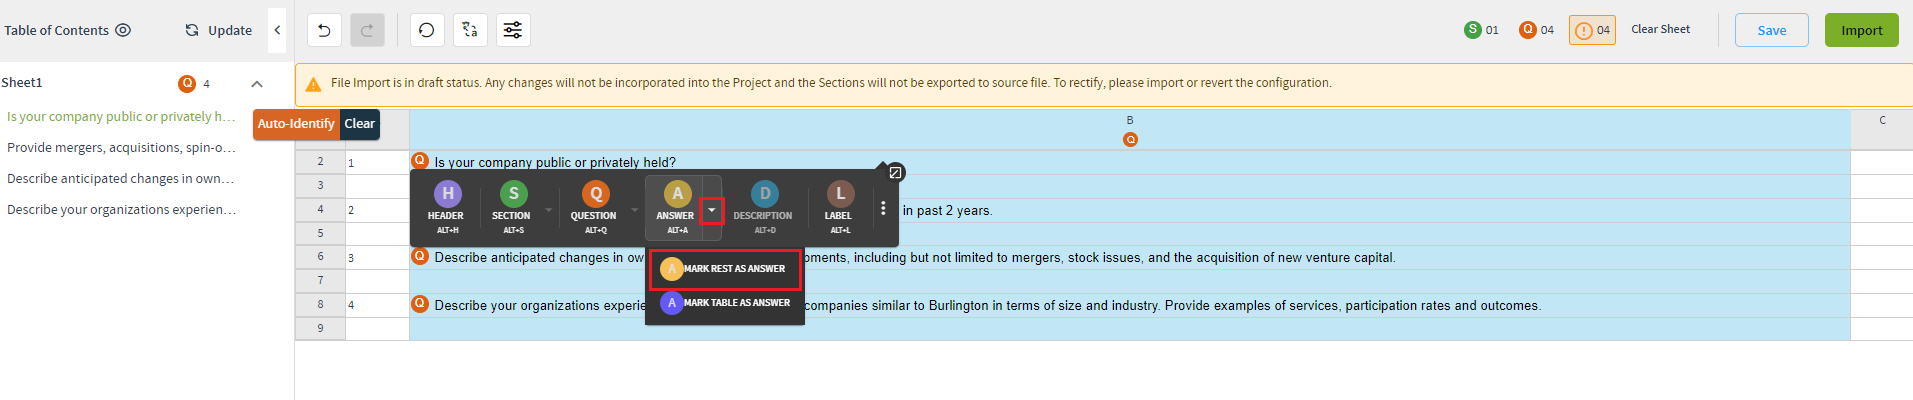Open 'Is your company public or privately h…' outline item
Screen dimensions: 1913x400
[x=121, y=117]
